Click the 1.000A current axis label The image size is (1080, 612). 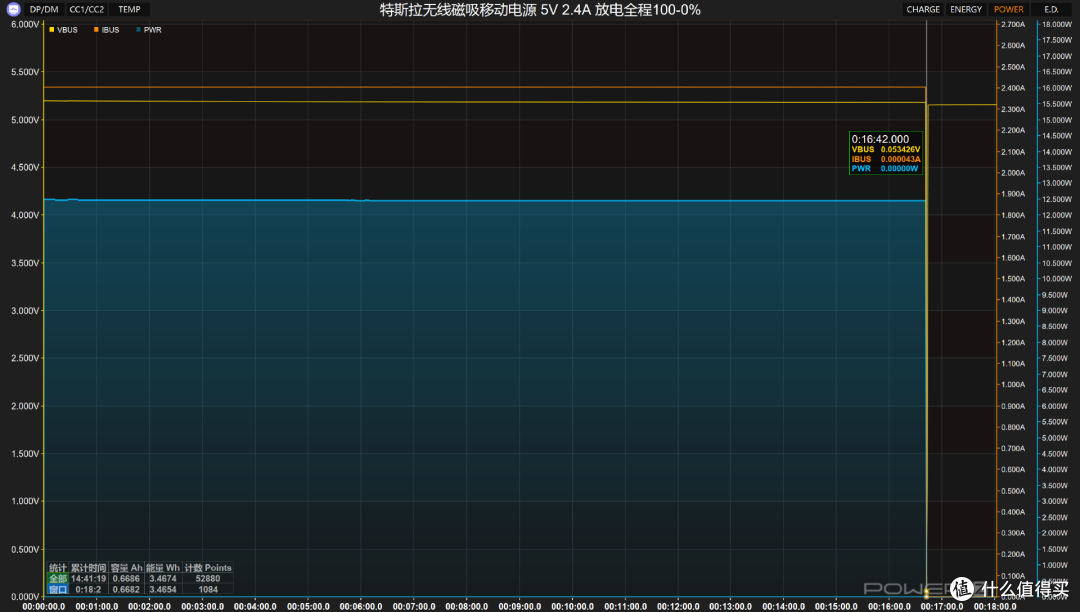(1012, 385)
